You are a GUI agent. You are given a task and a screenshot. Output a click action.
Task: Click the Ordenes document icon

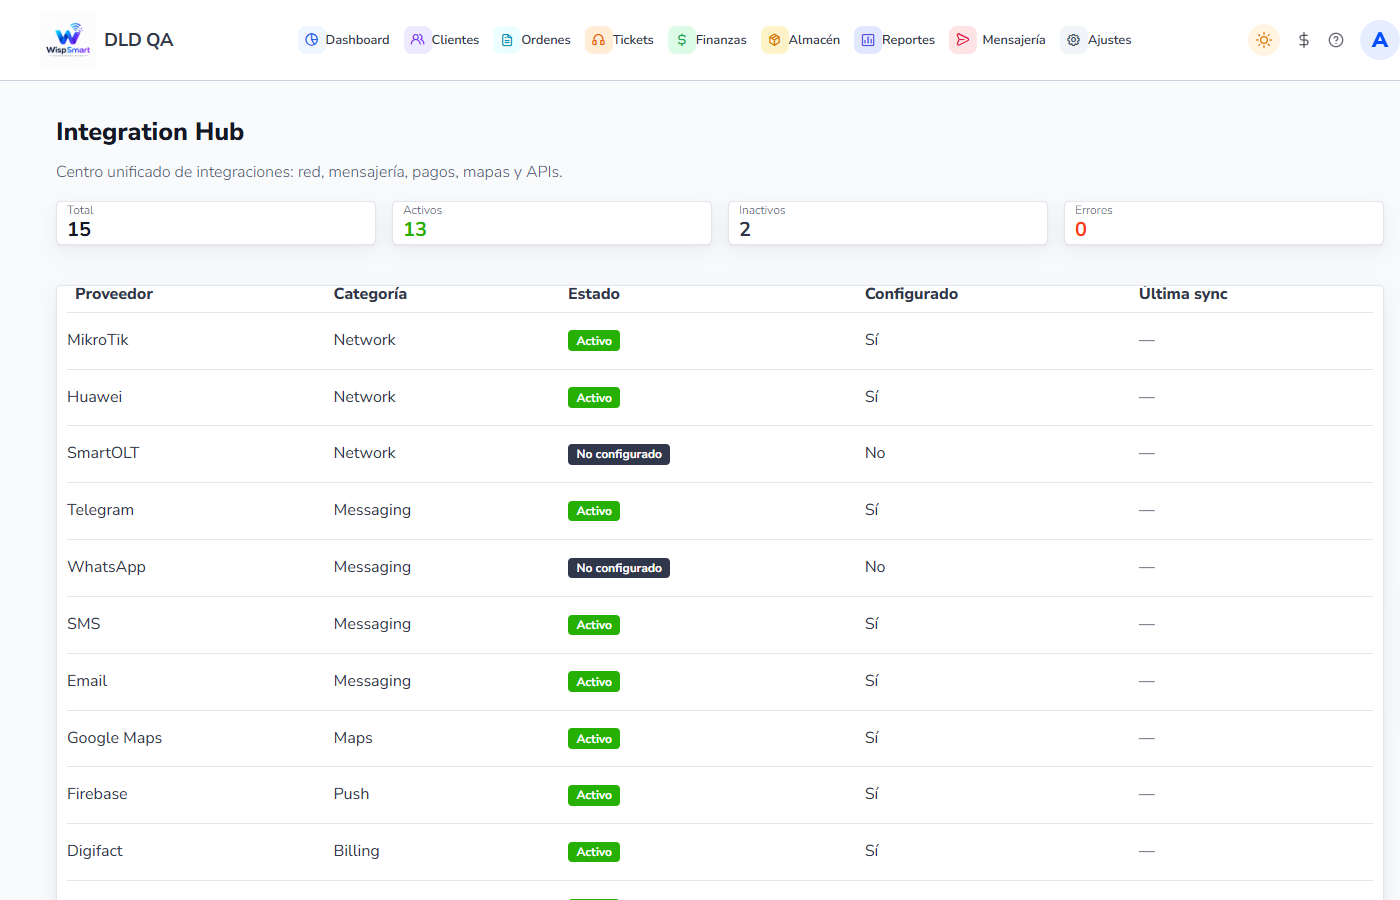[507, 40]
